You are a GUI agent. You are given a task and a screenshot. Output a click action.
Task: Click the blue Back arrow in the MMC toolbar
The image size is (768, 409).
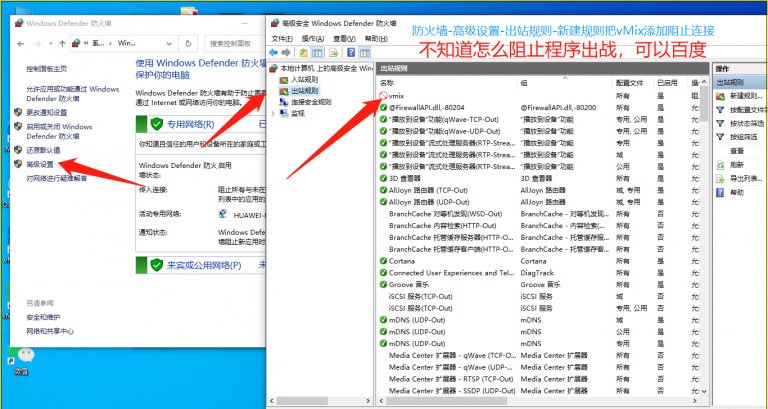point(273,52)
